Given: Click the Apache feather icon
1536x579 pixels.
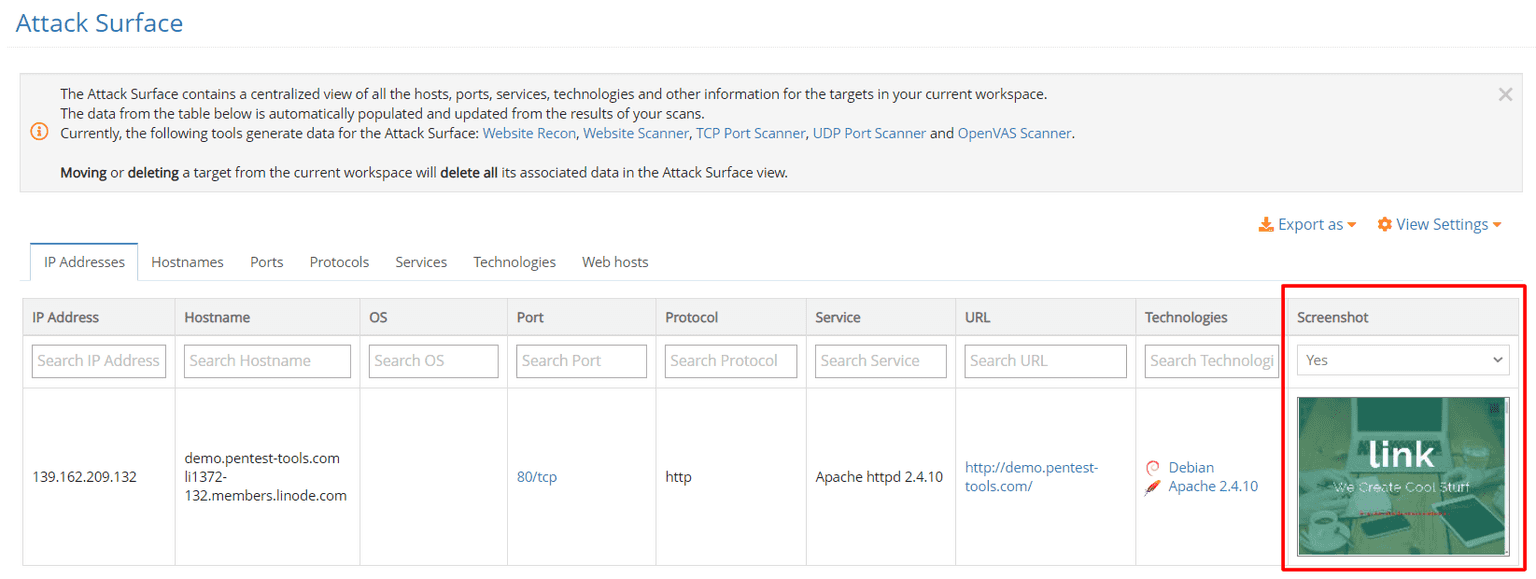Looking at the screenshot, I should click(1153, 487).
